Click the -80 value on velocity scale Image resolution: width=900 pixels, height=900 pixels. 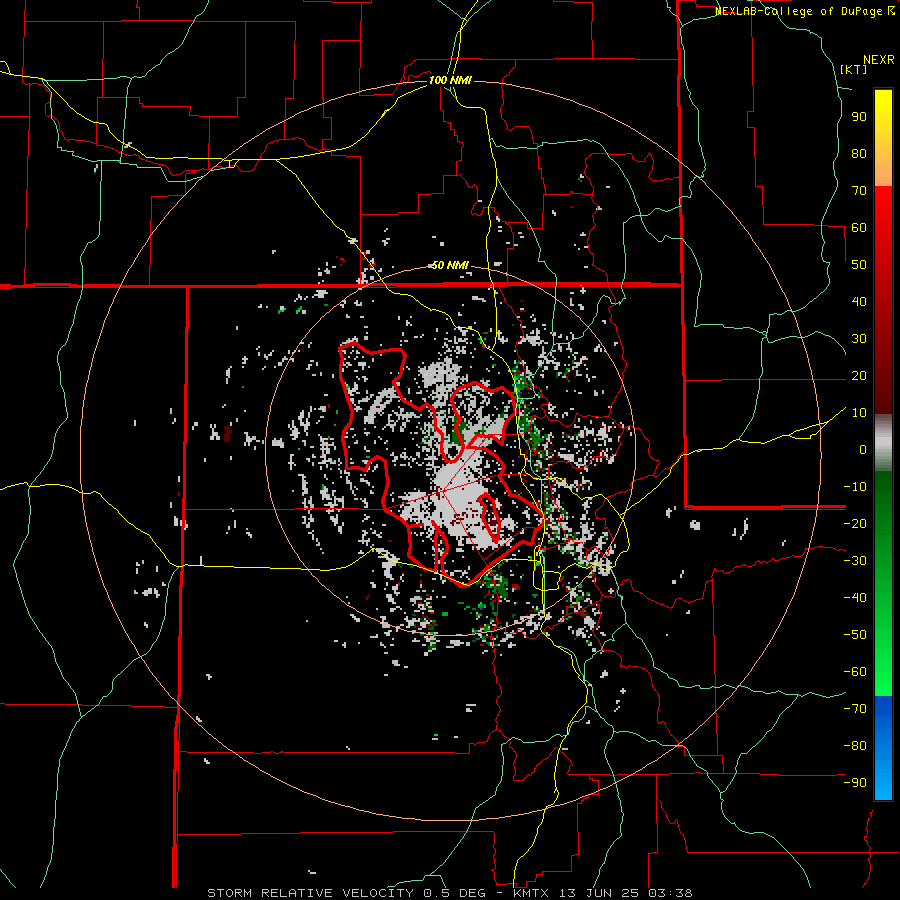(855, 746)
